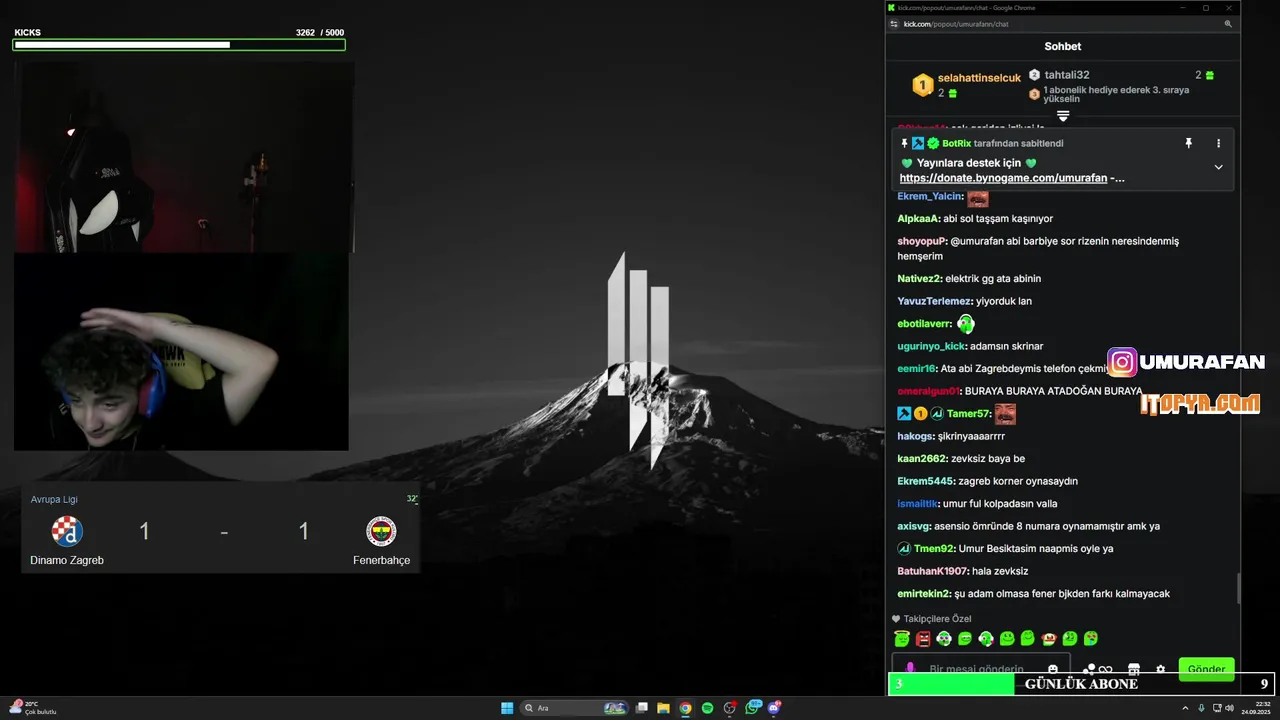1280x720 pixels.
Task: Click the taskbar volume speaker icon
Action: click(1229, 708)
